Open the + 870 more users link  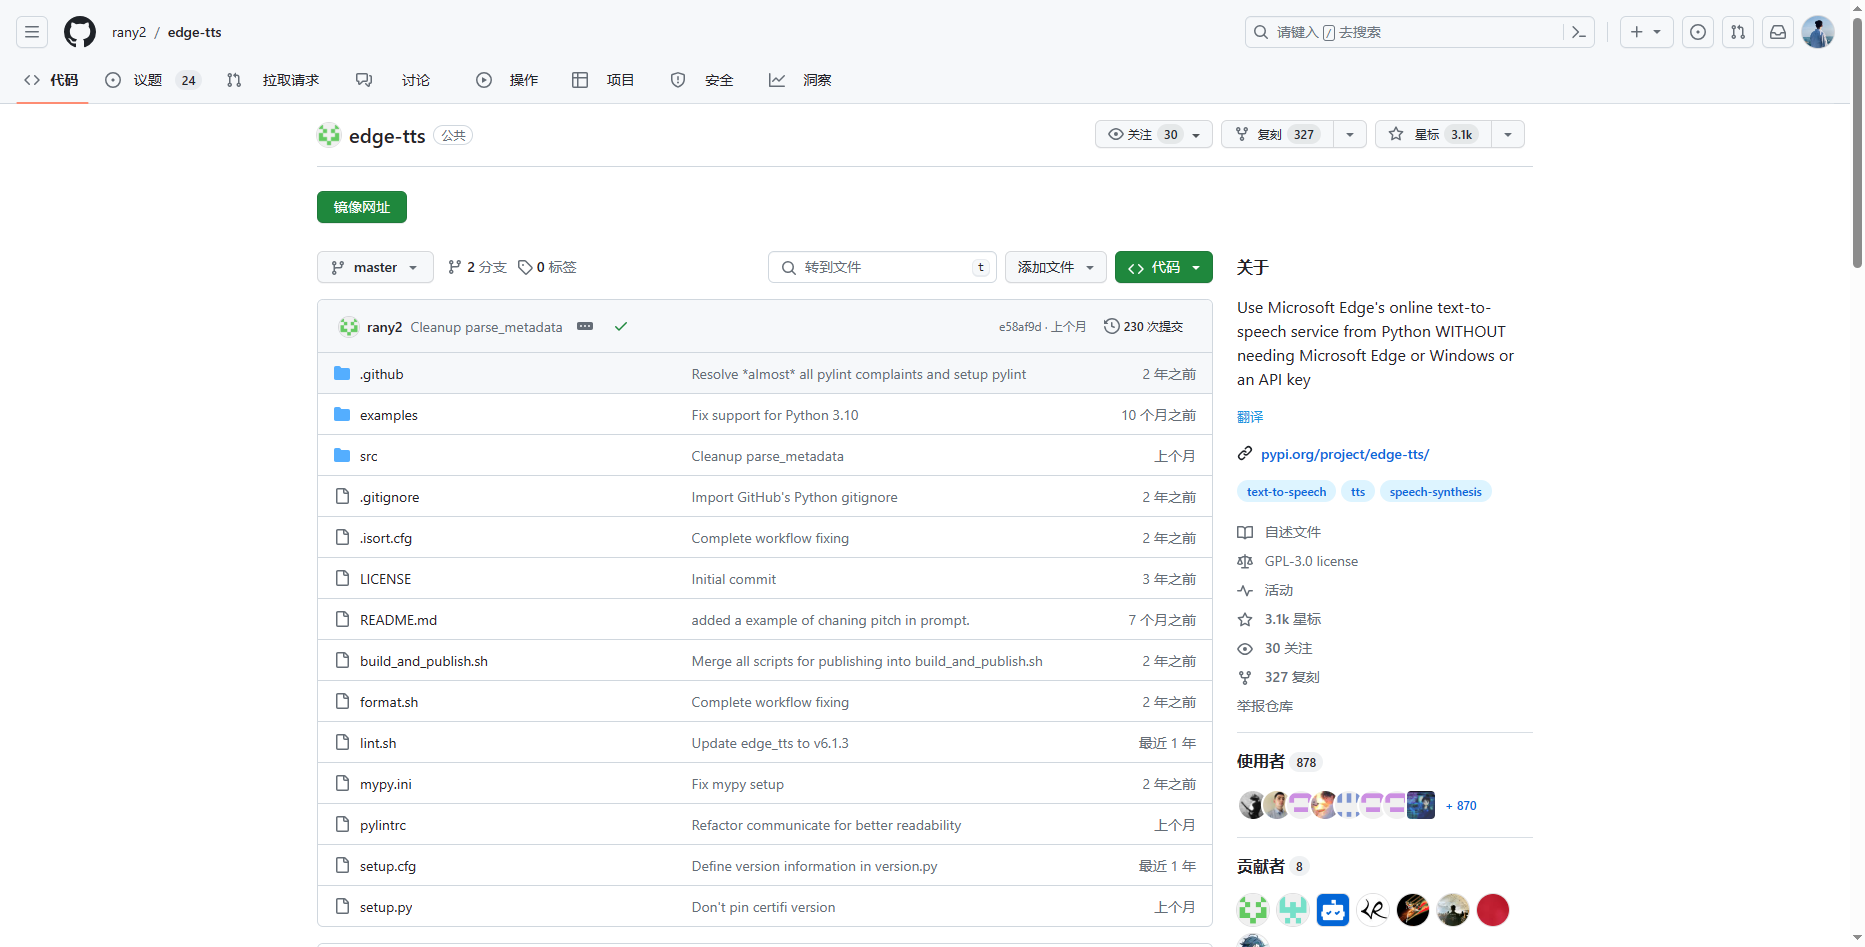pyautogui.click(x=1461, y=805)
